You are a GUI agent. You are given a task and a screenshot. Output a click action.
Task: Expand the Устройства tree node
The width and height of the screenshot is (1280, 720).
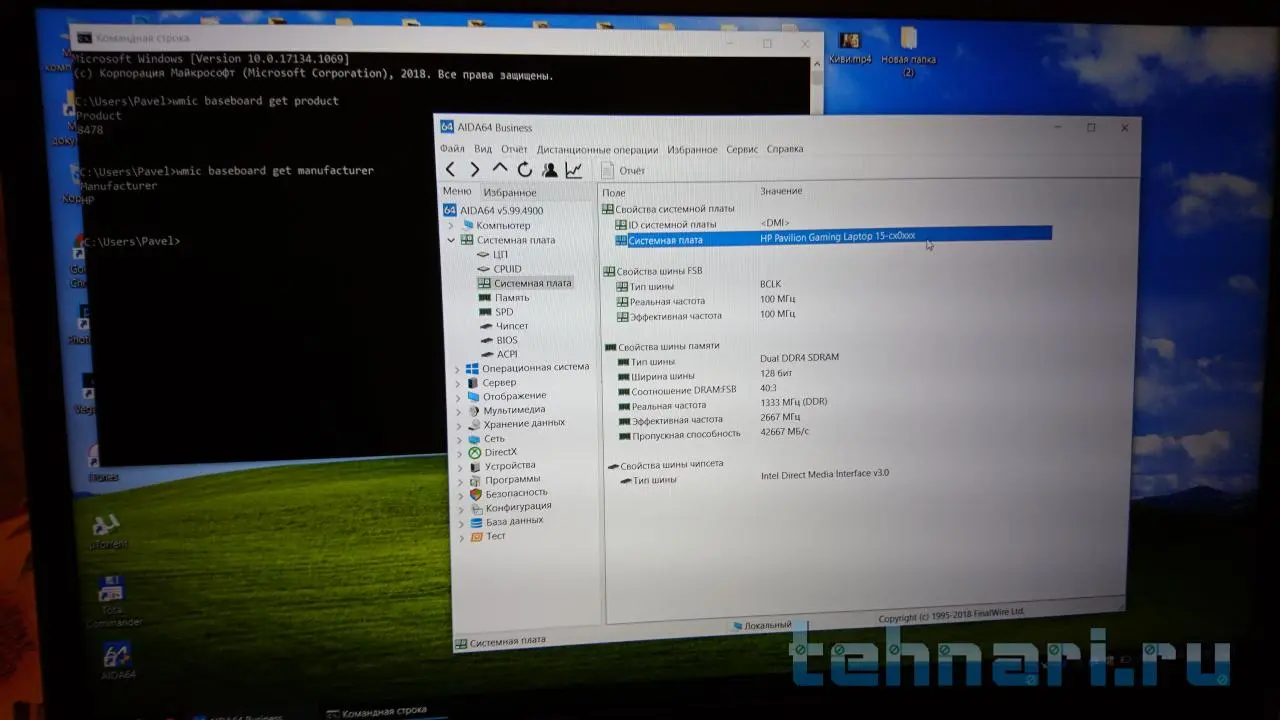pos(460,467)
